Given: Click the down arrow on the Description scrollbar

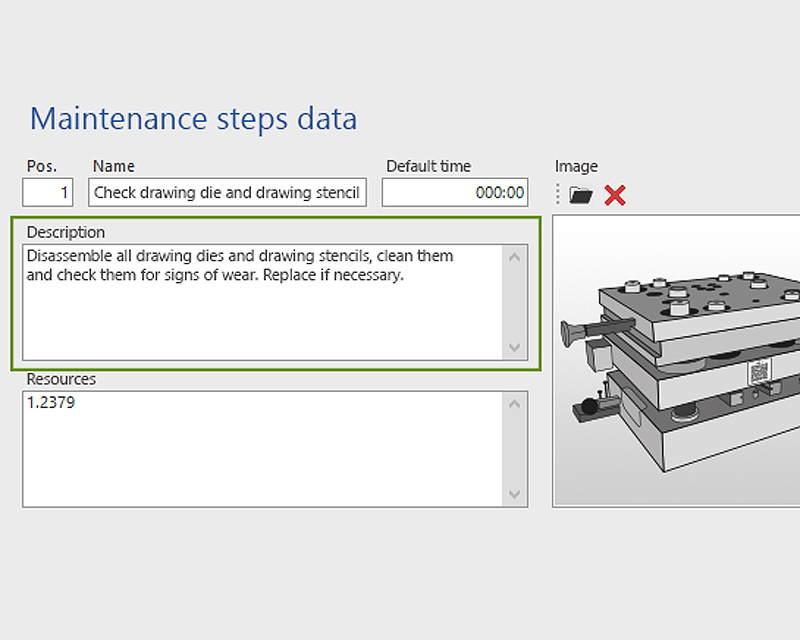Looking at the screenshot, I should [x=514, y=350].
